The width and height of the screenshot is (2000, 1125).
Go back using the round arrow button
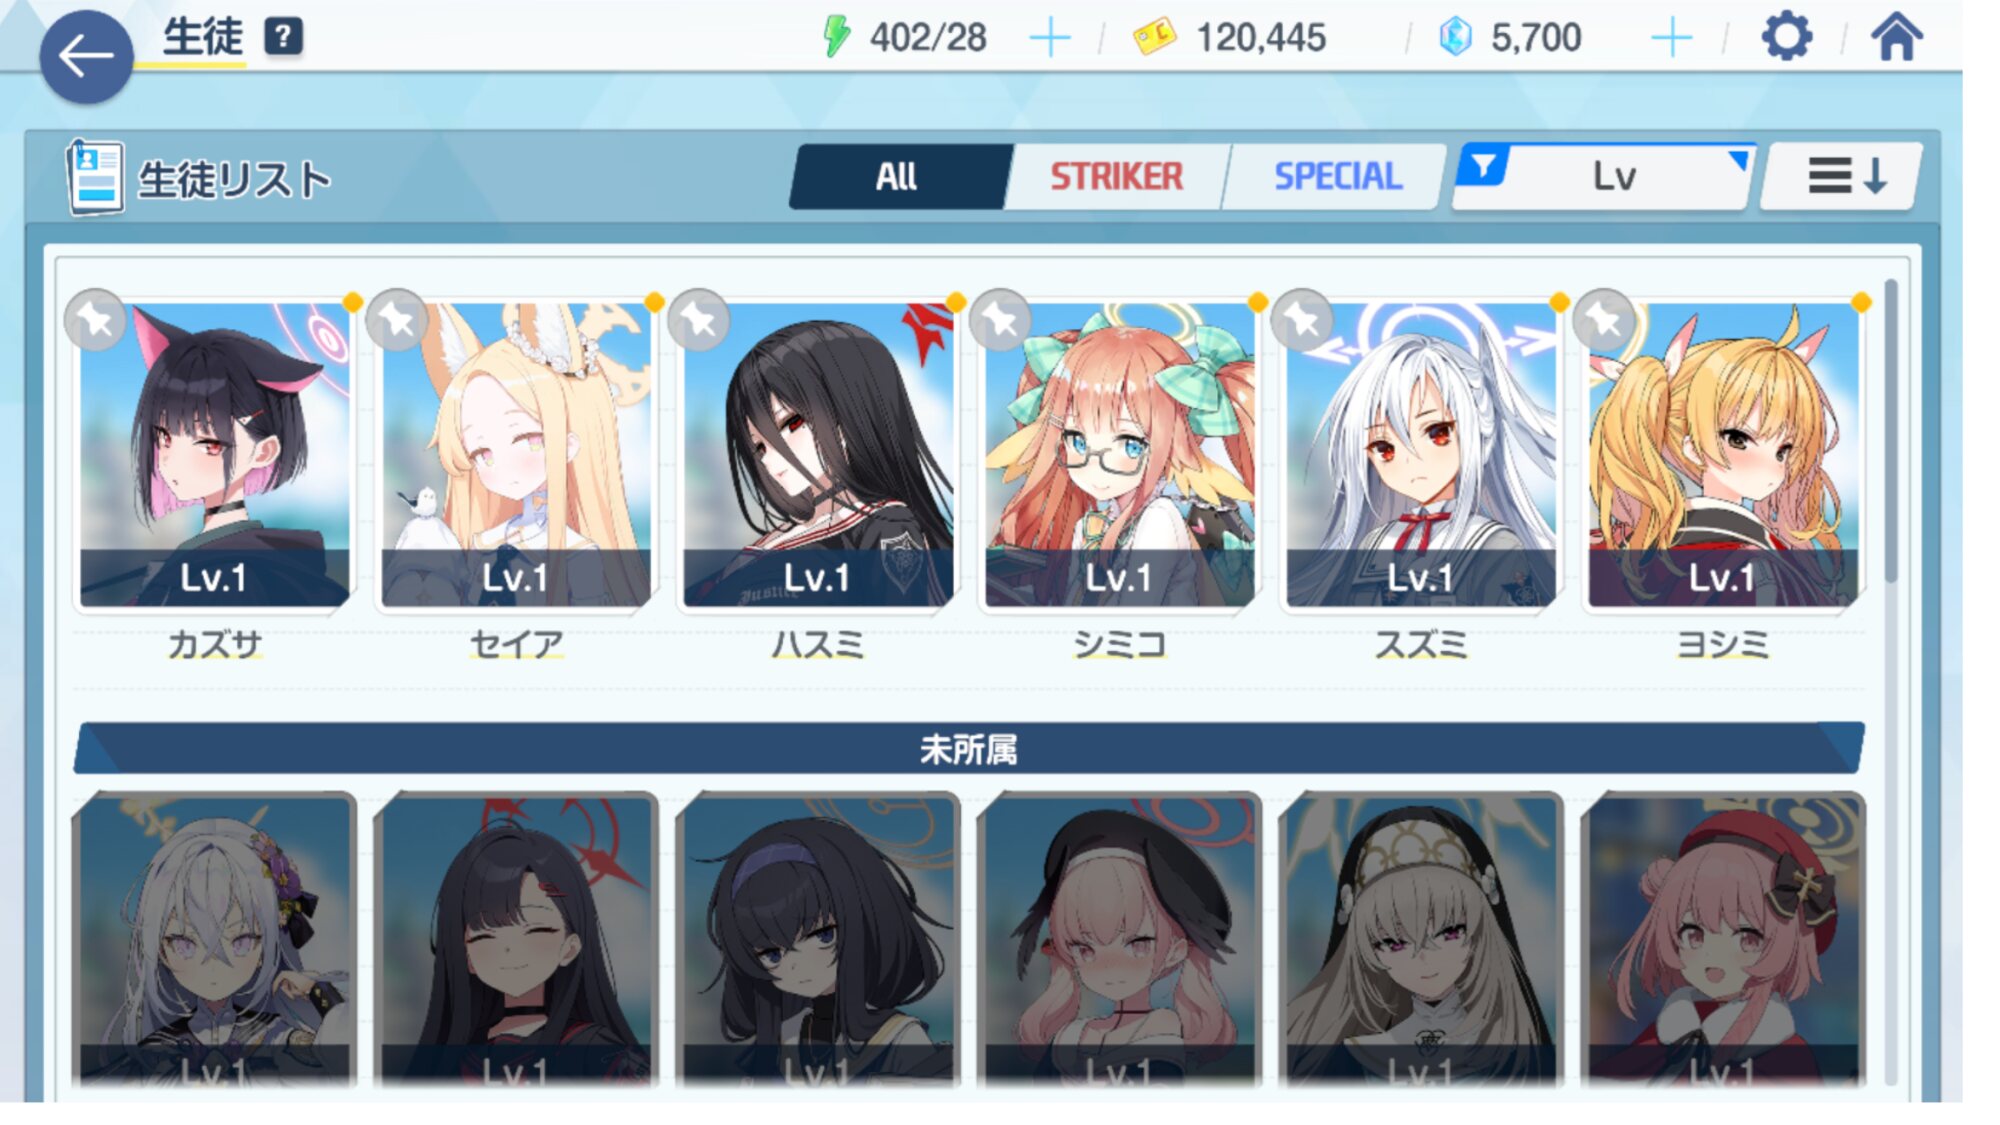pyautogui.click(x=86, y=56)
